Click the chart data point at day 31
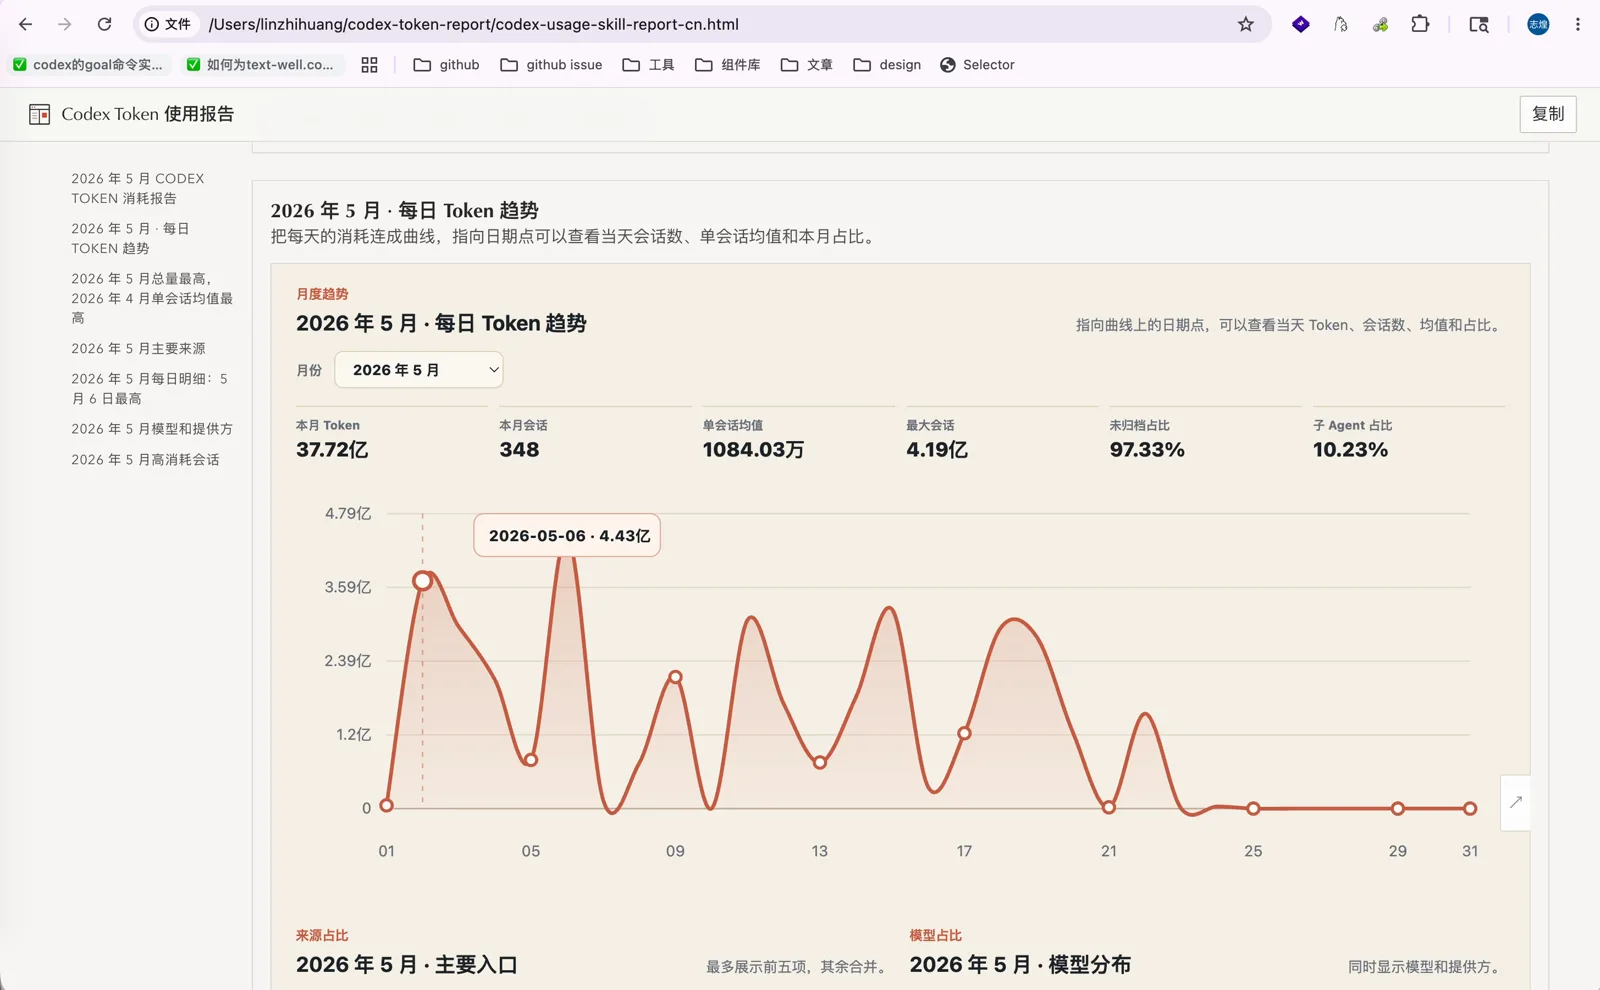The width and height of the screenshot is (1600, 990). tap(1470, 808)
